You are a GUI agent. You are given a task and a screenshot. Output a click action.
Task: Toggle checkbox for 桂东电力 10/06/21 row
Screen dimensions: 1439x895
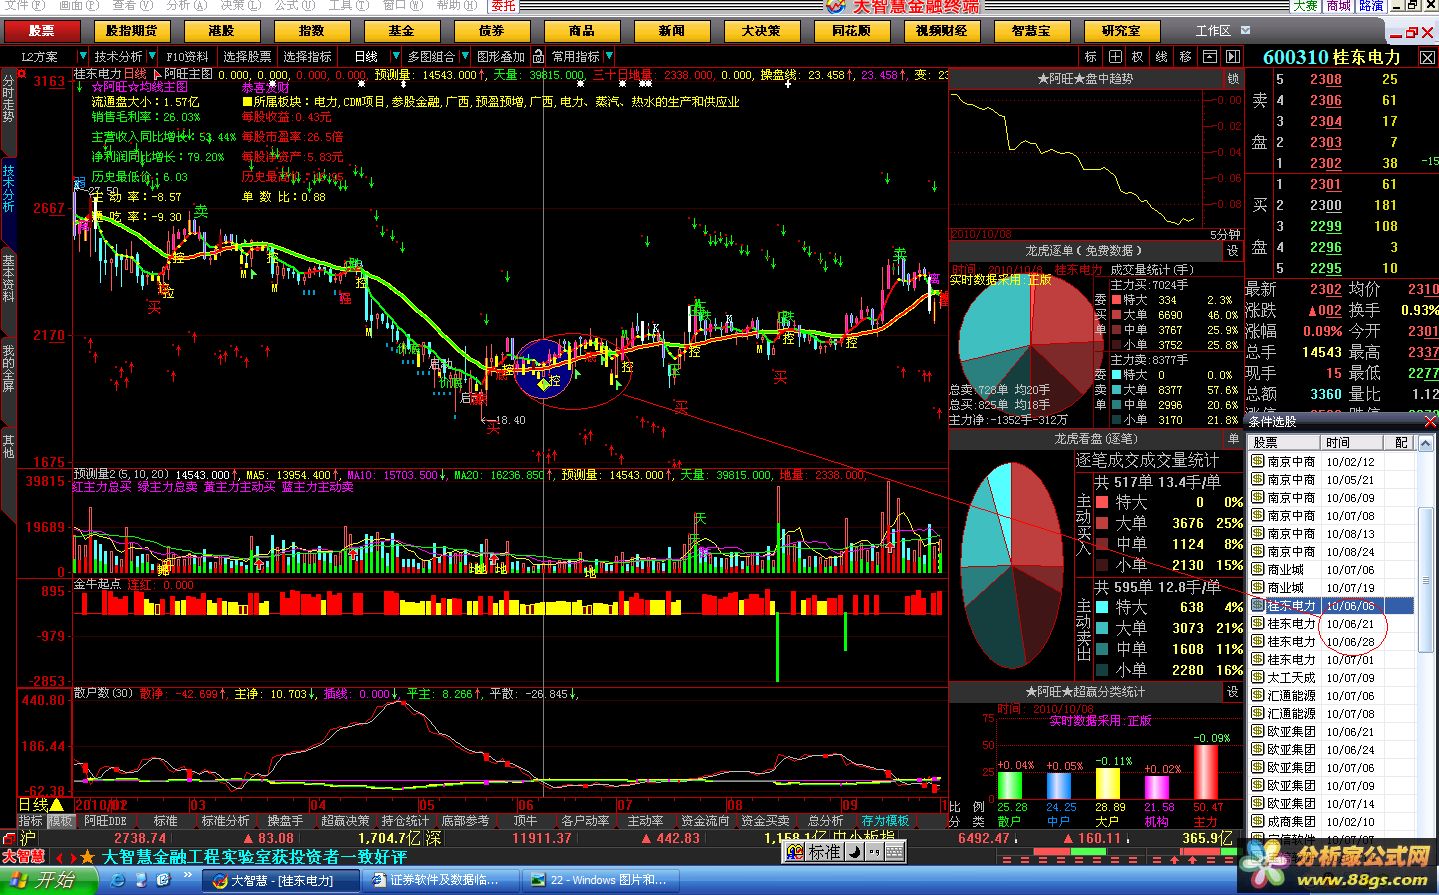pyautogui.click(x=1258, y=623)
